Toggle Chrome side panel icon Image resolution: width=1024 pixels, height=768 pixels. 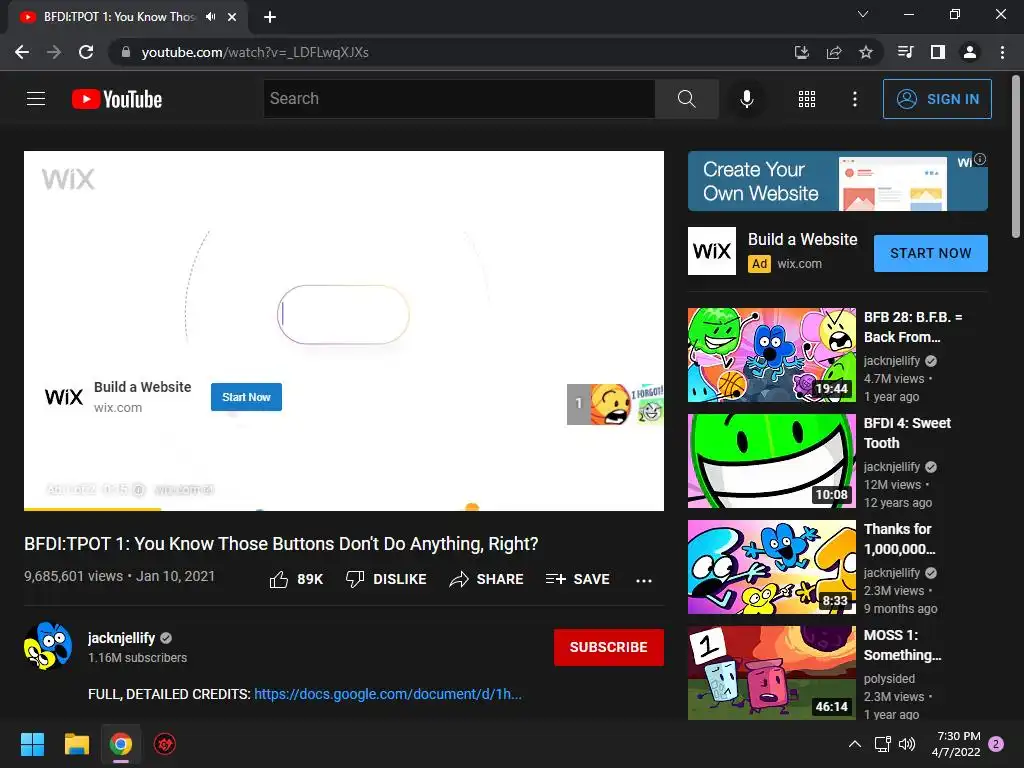[x=938, y=52]
